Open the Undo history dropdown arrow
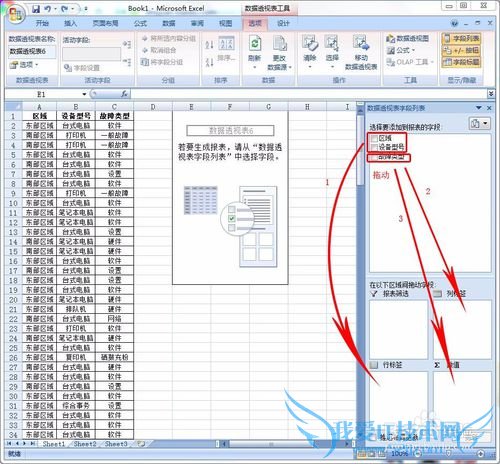Screen dimensions: 500x464 [x=56, y=9]
